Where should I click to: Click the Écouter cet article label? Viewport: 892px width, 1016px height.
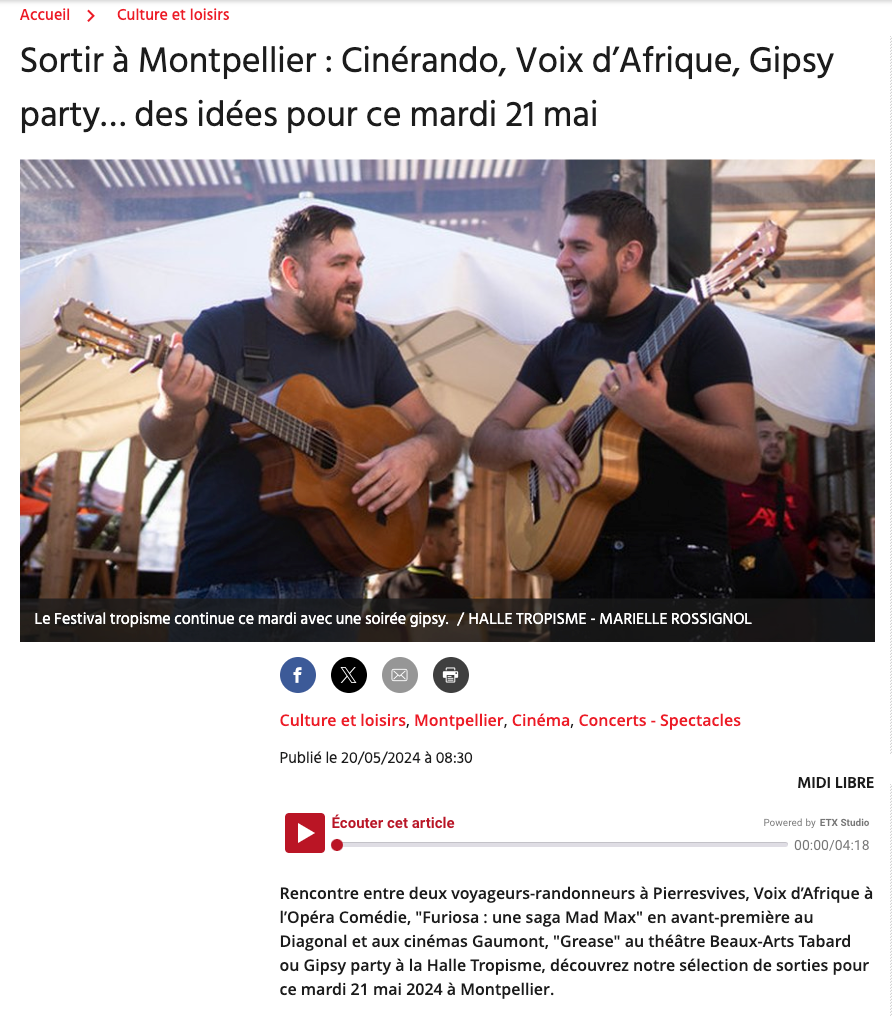pyautogui.click(x=393, y=823)
